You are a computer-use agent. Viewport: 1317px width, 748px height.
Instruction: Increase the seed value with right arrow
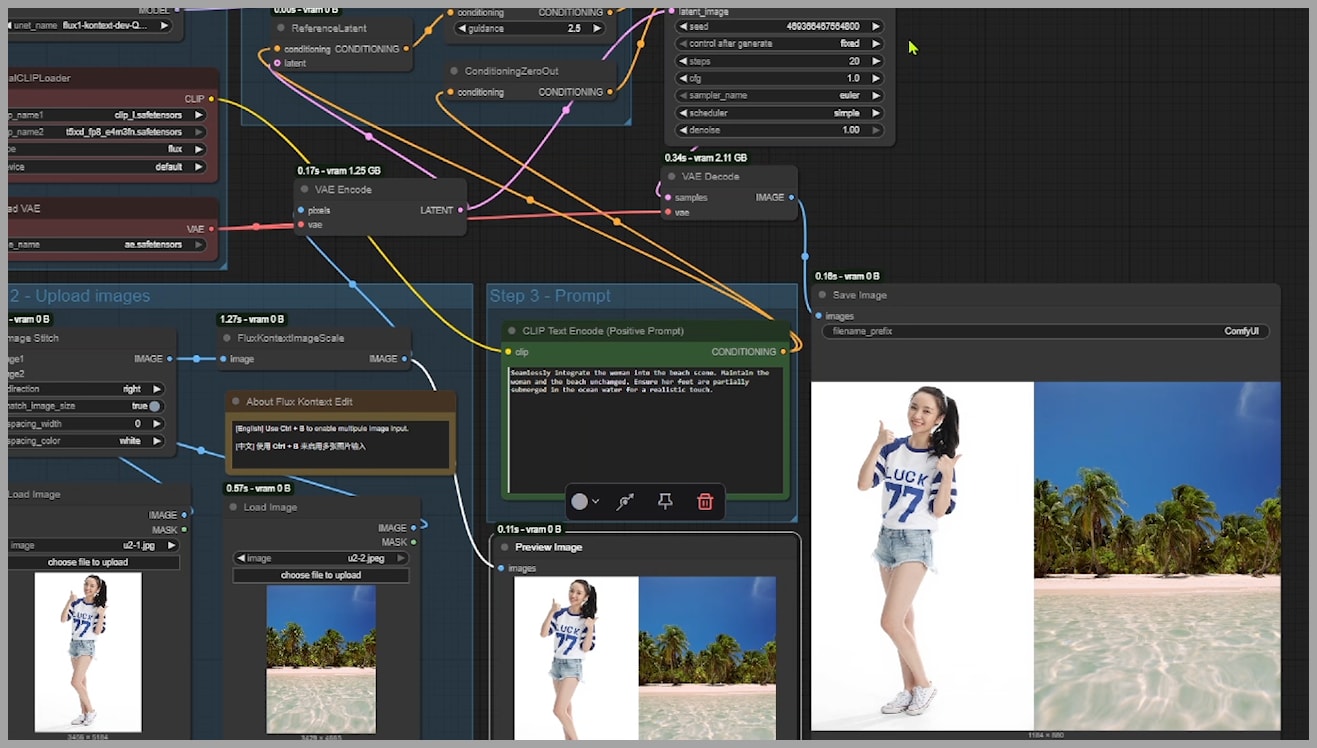875,27
